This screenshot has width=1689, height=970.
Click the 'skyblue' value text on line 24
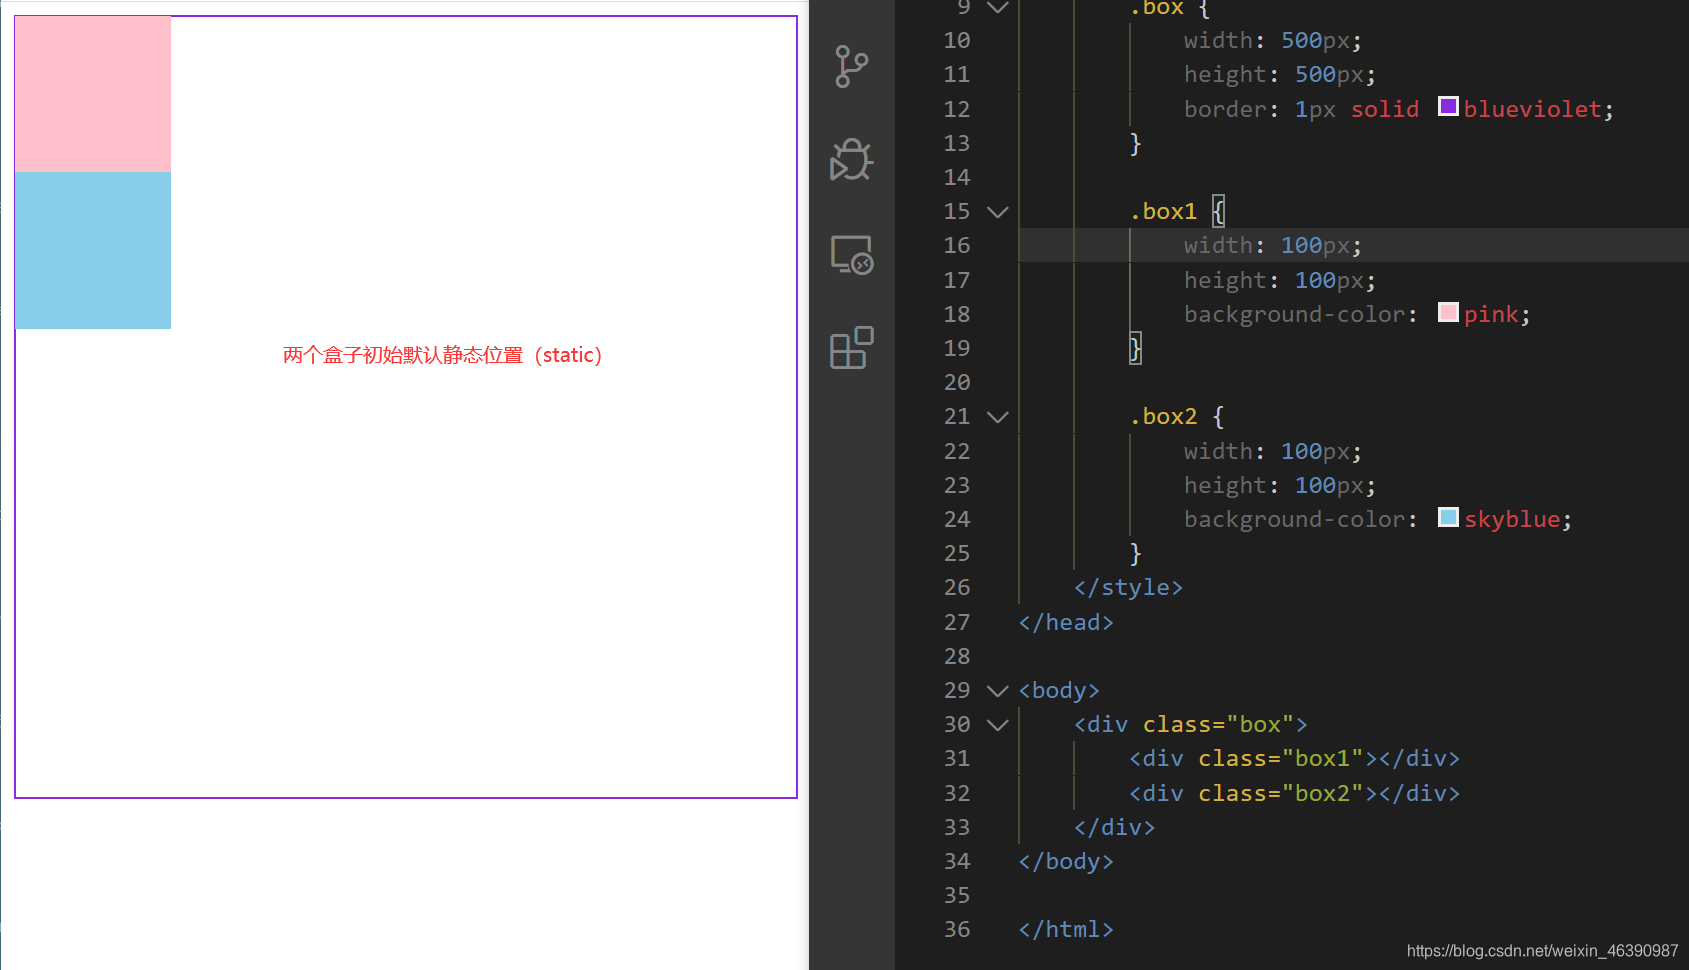tap(1512, 520)
